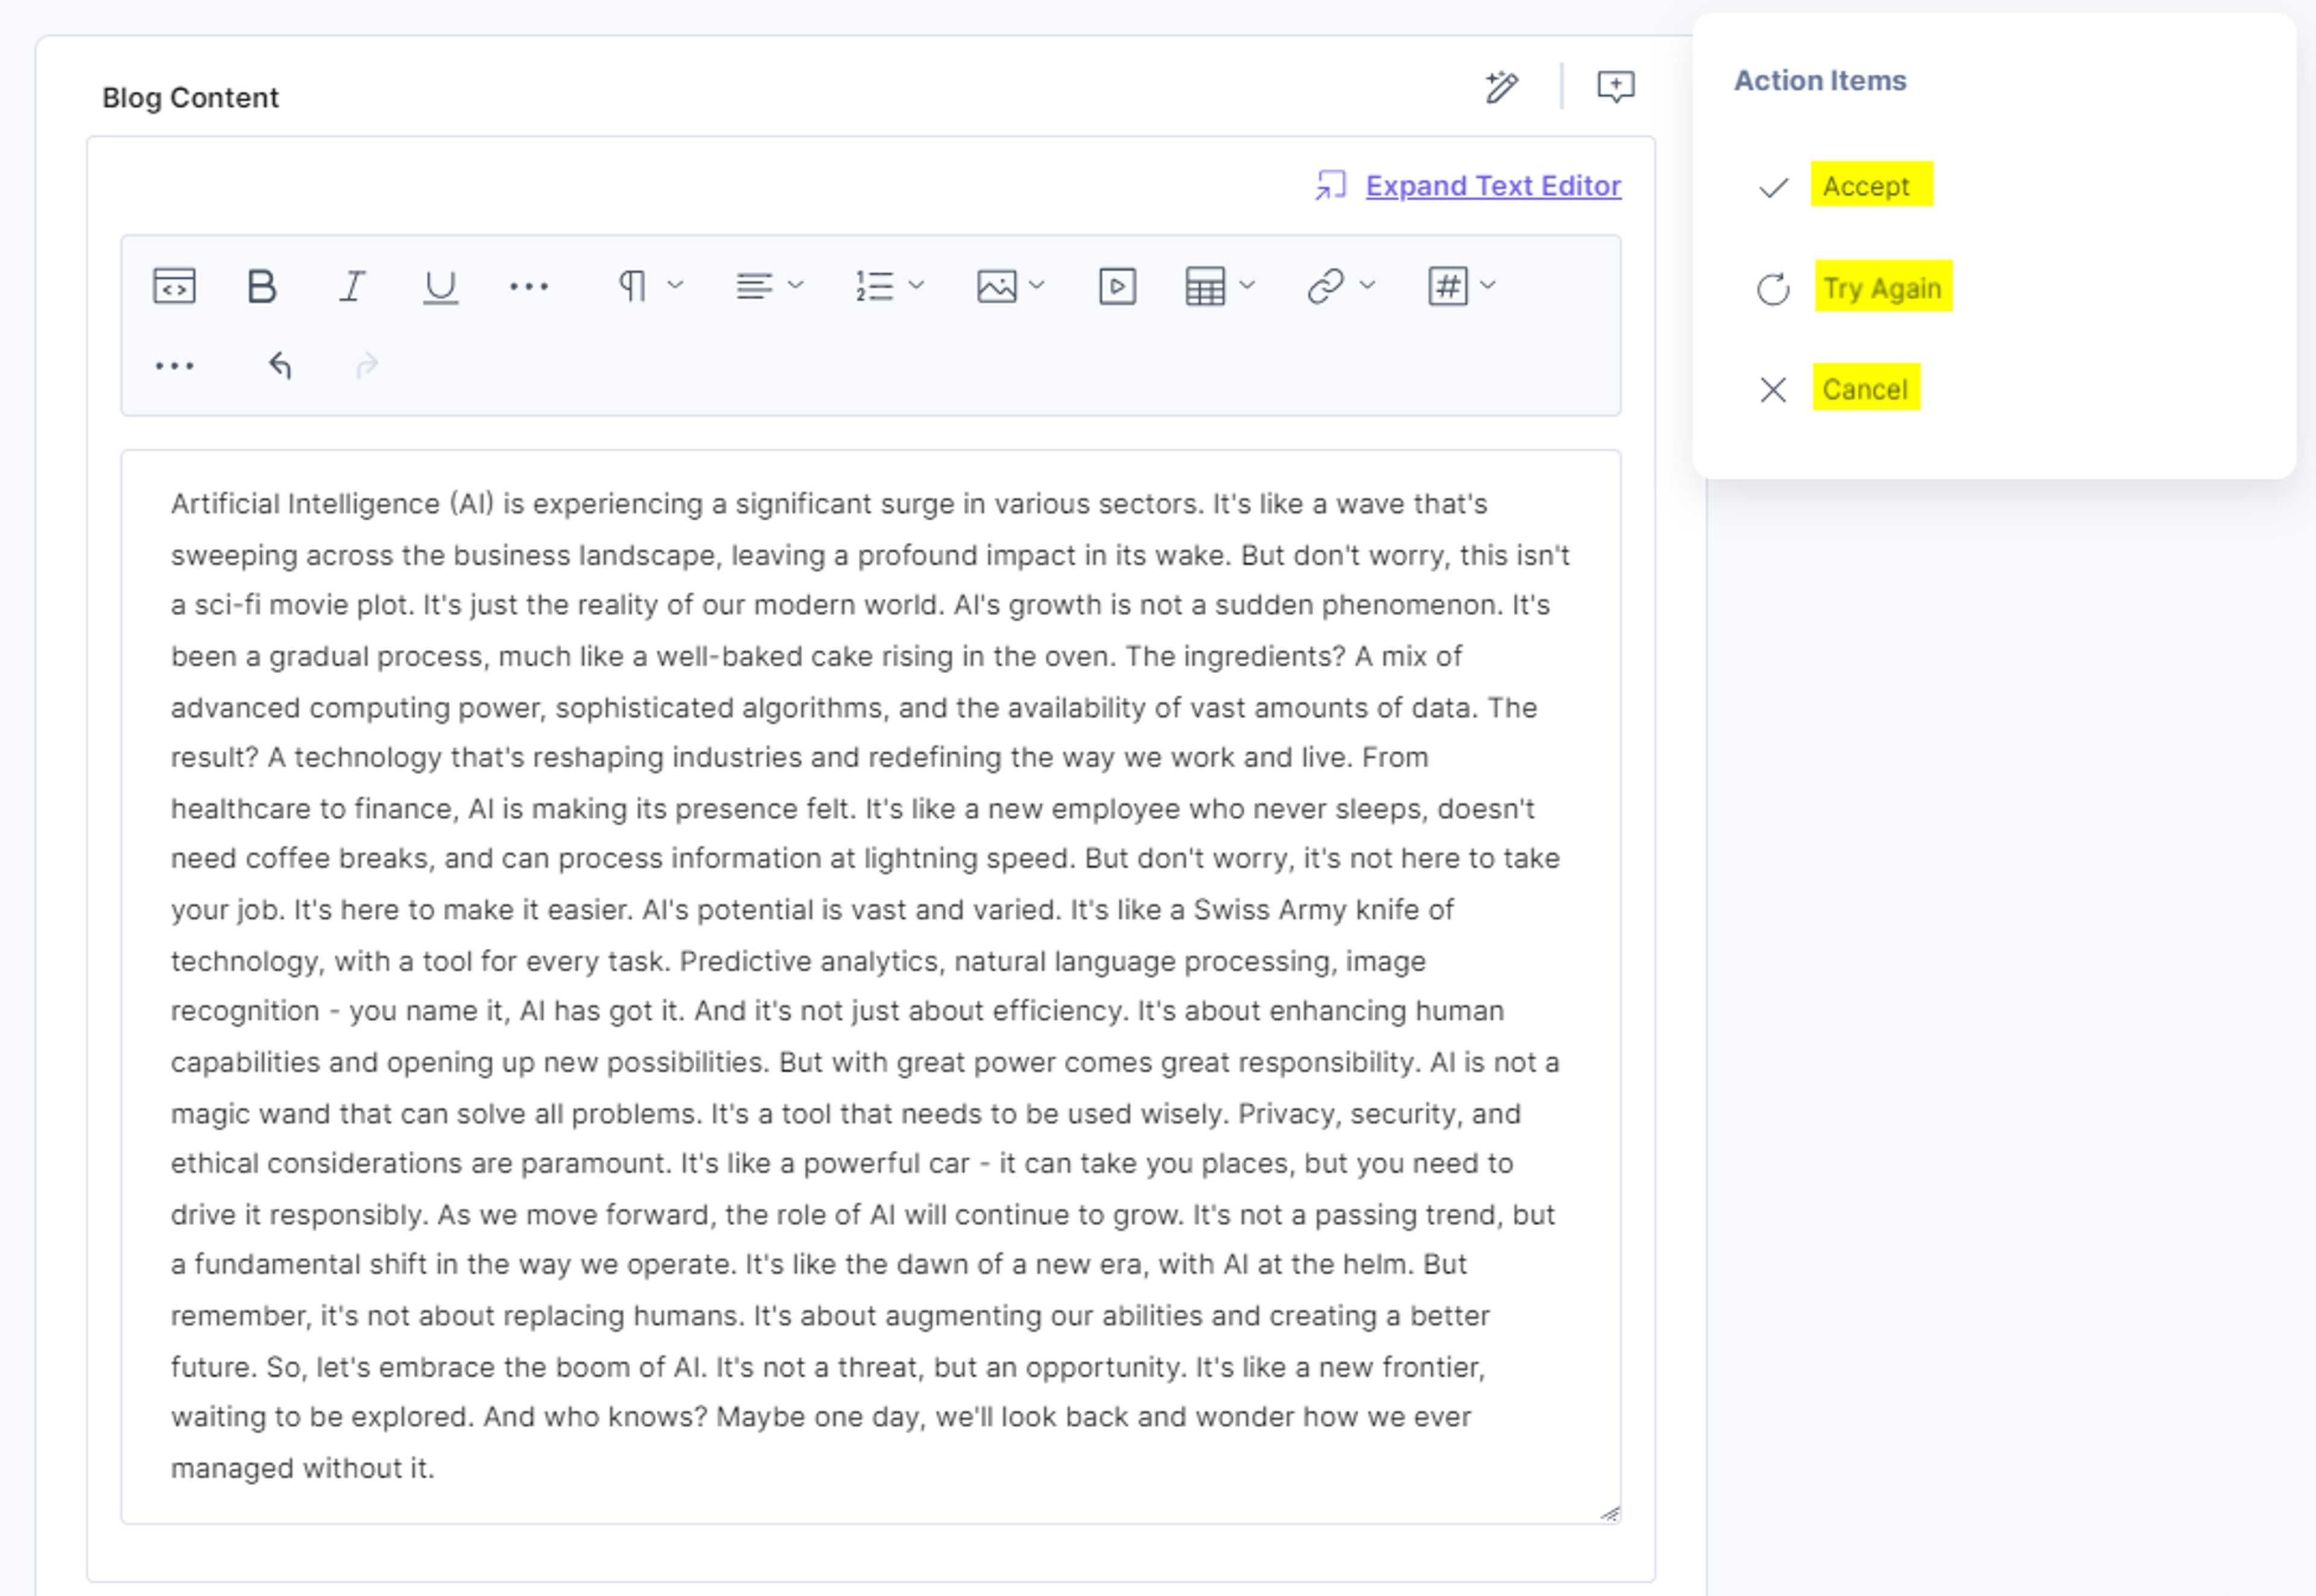
Task: Show more text formatting options
Action: coord(528,287)
